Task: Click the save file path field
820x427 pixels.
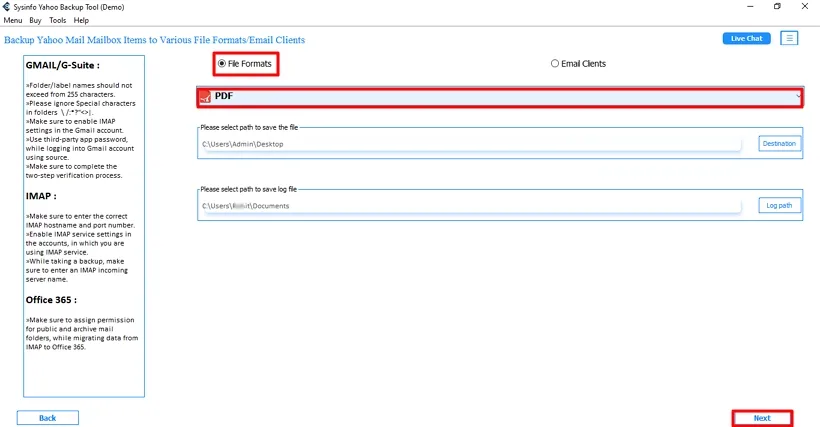Action: 471,144
